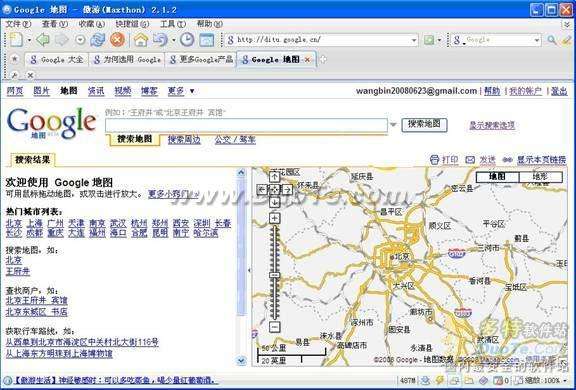Click the 显示搜索选项 link
The image size is (576, 390).
[x=492, y=125]
